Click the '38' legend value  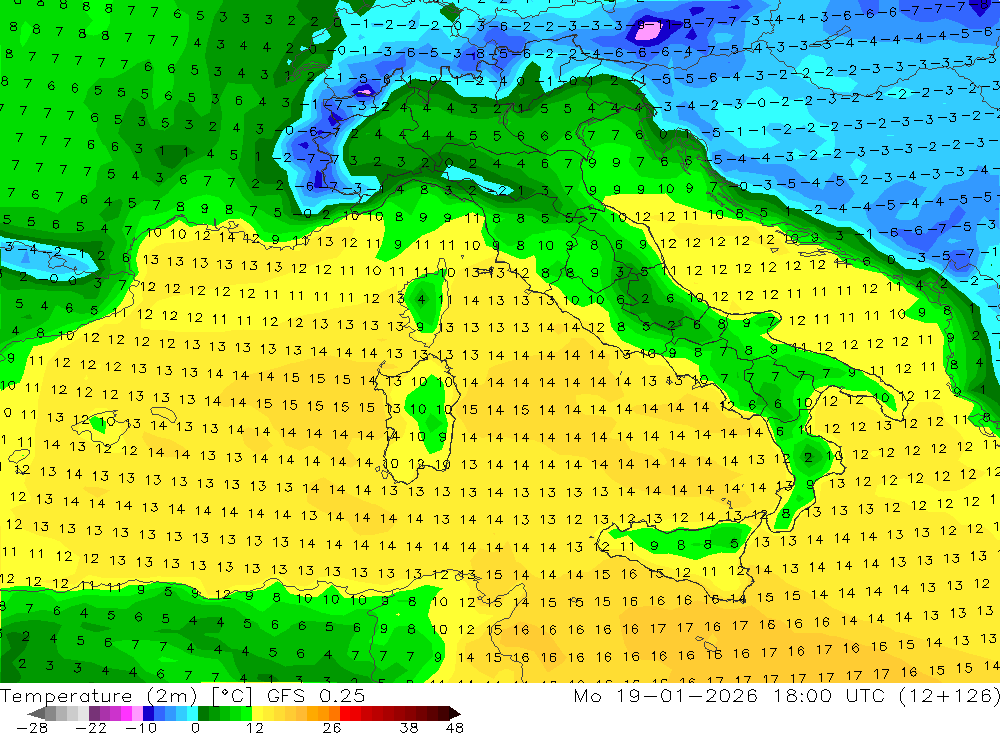409,727
